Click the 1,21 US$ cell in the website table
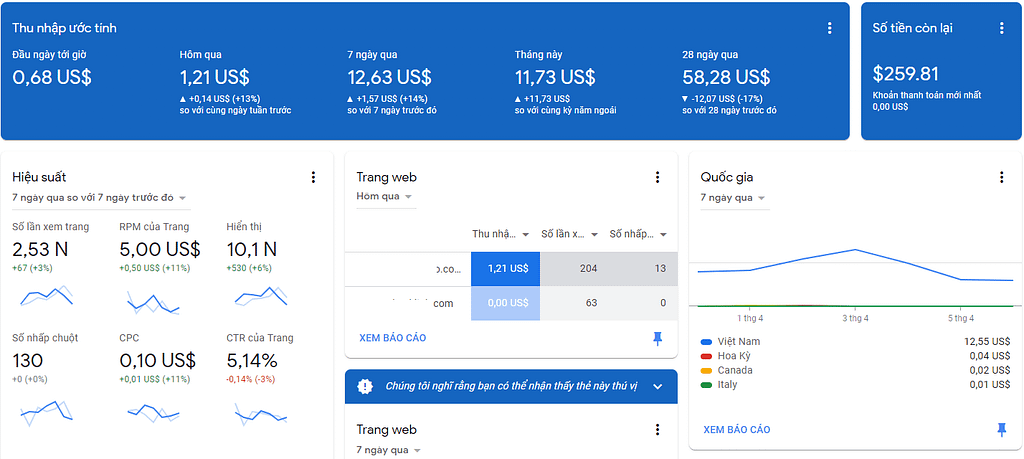This screenshot has width=1024, height=459. click(x=505, y=269)
